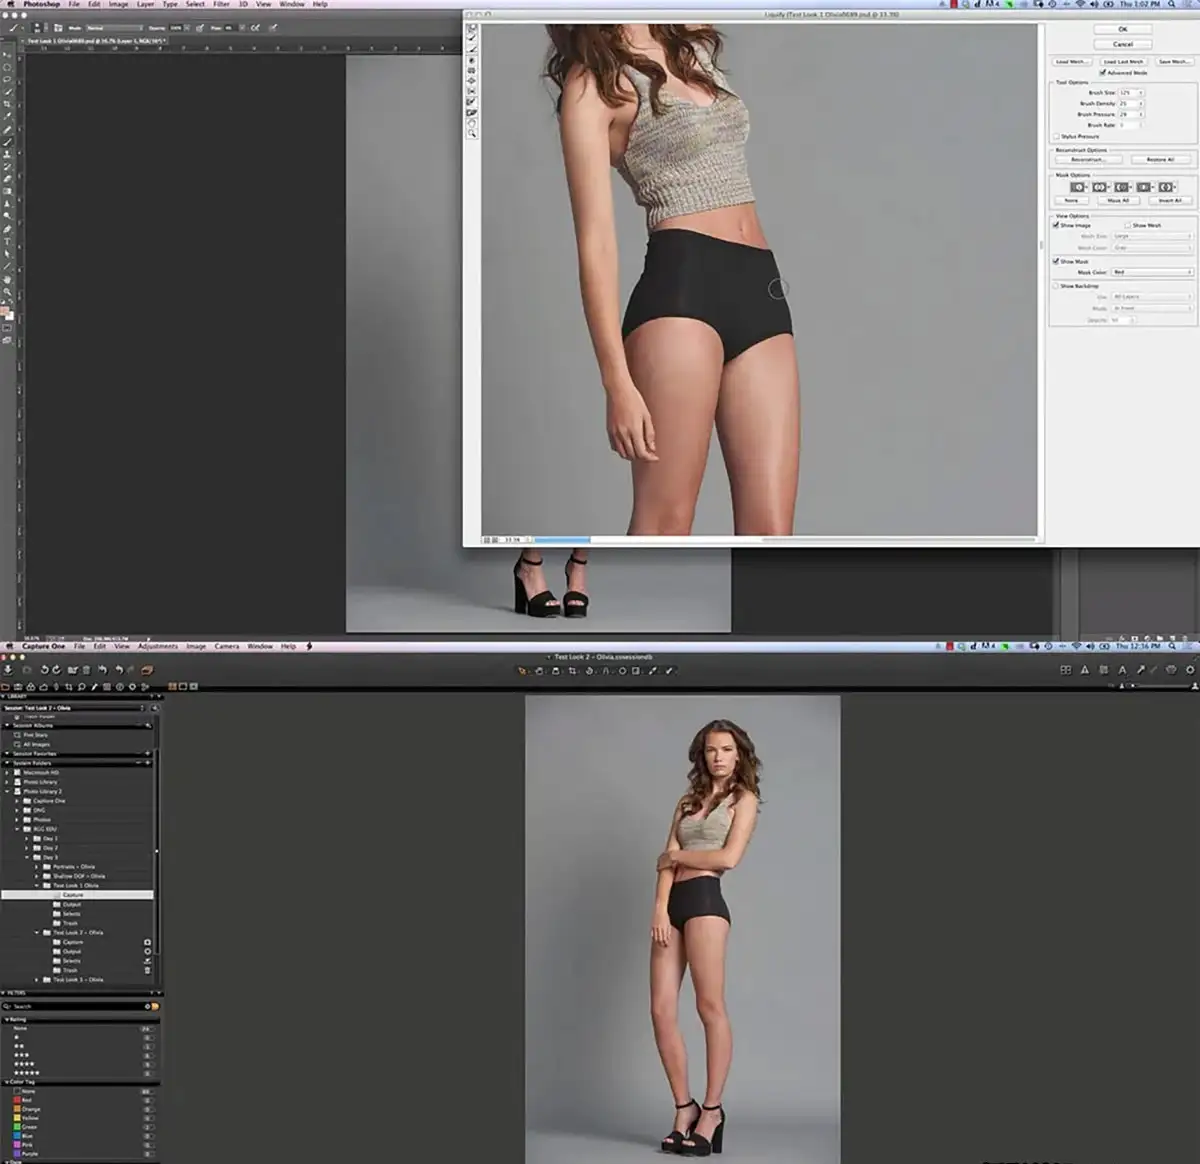This screenshot has height=1164, width=1200.
Task: Open the Camera menu in Capture One
Action: tap(227, 646)
